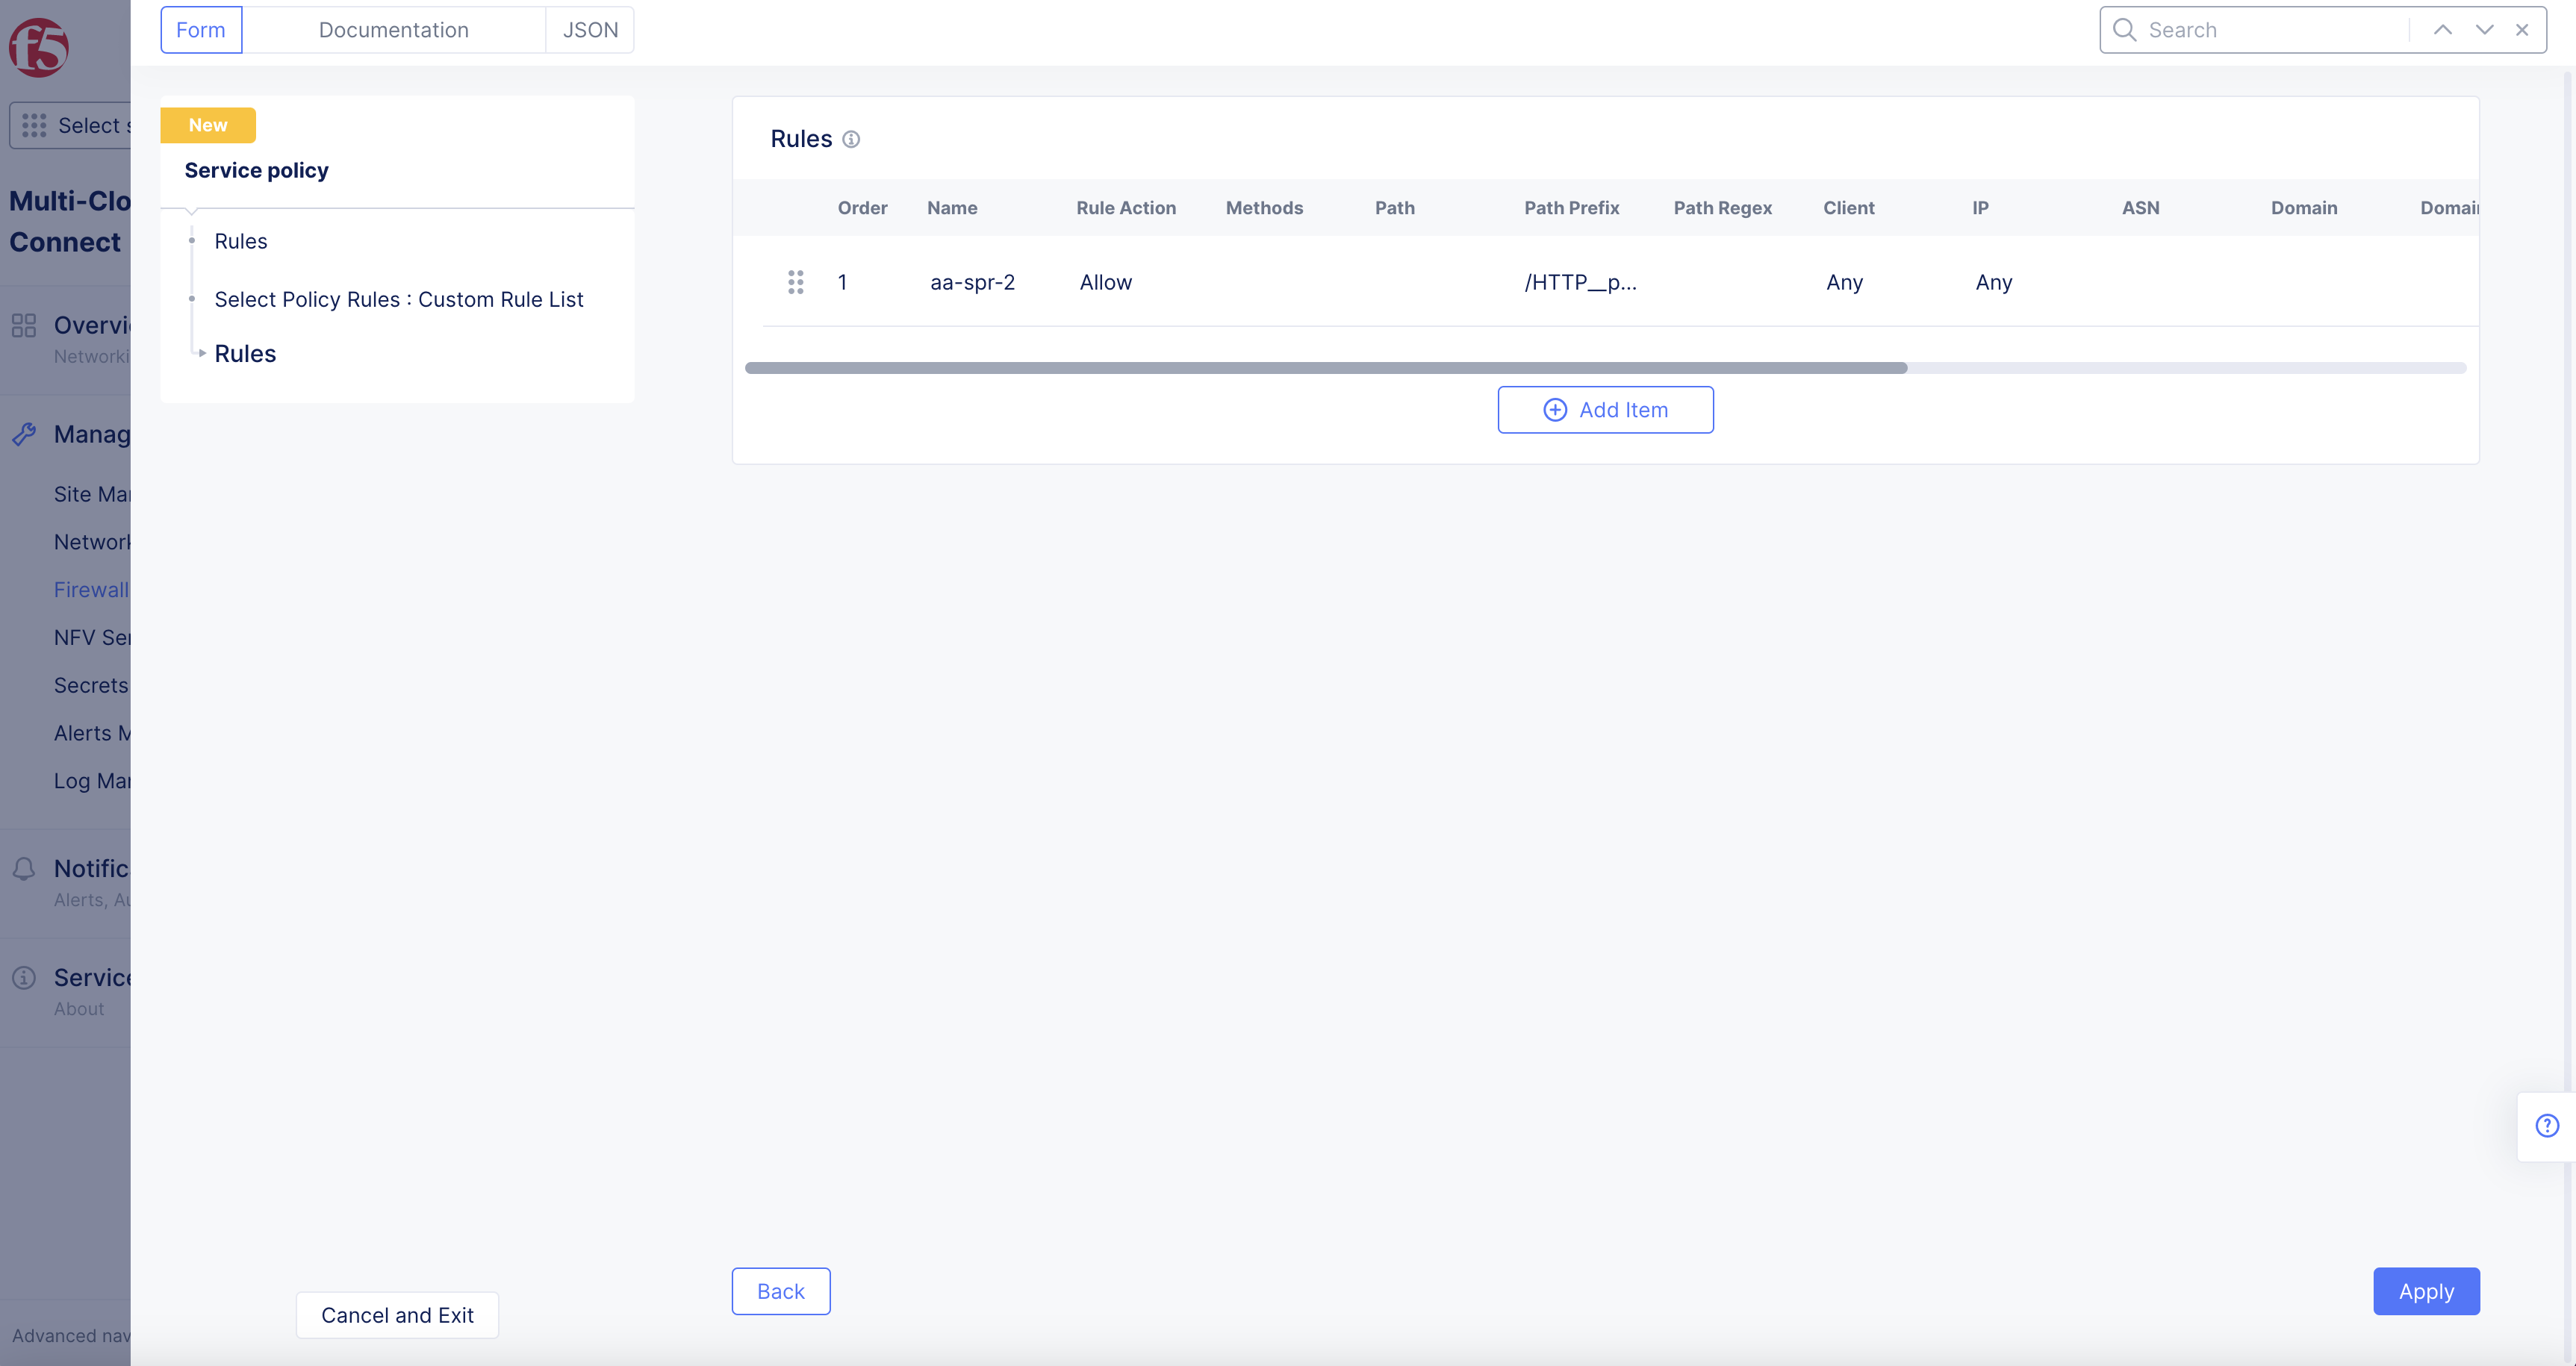Expand the Rules tree item with the arrow
This screenshot has height=1366, width=2576.
pos(202,353)
